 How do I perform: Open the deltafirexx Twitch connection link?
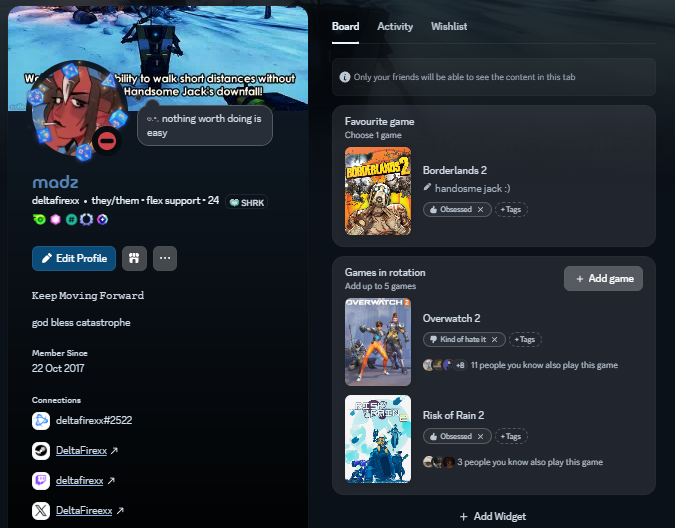(x=80, y=481)
